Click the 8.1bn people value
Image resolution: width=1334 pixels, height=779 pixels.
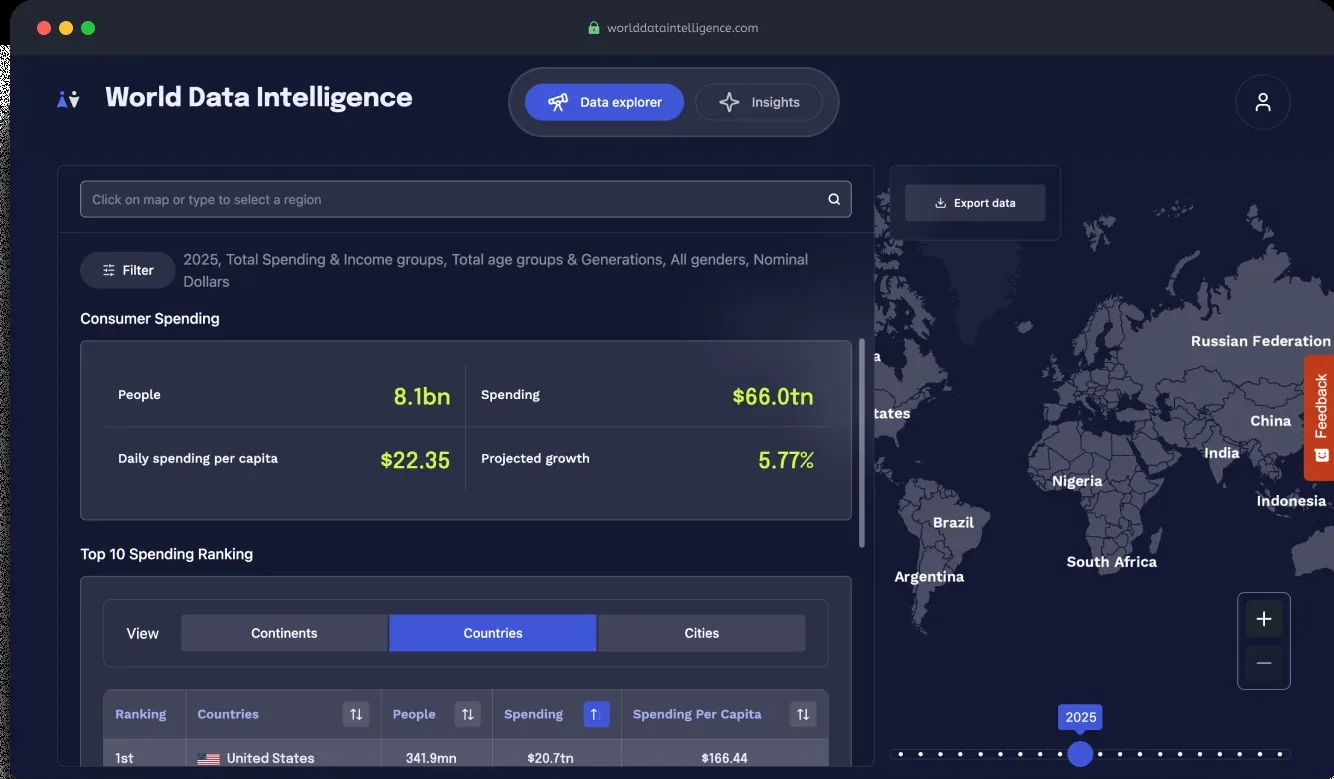tap(422, 396)
